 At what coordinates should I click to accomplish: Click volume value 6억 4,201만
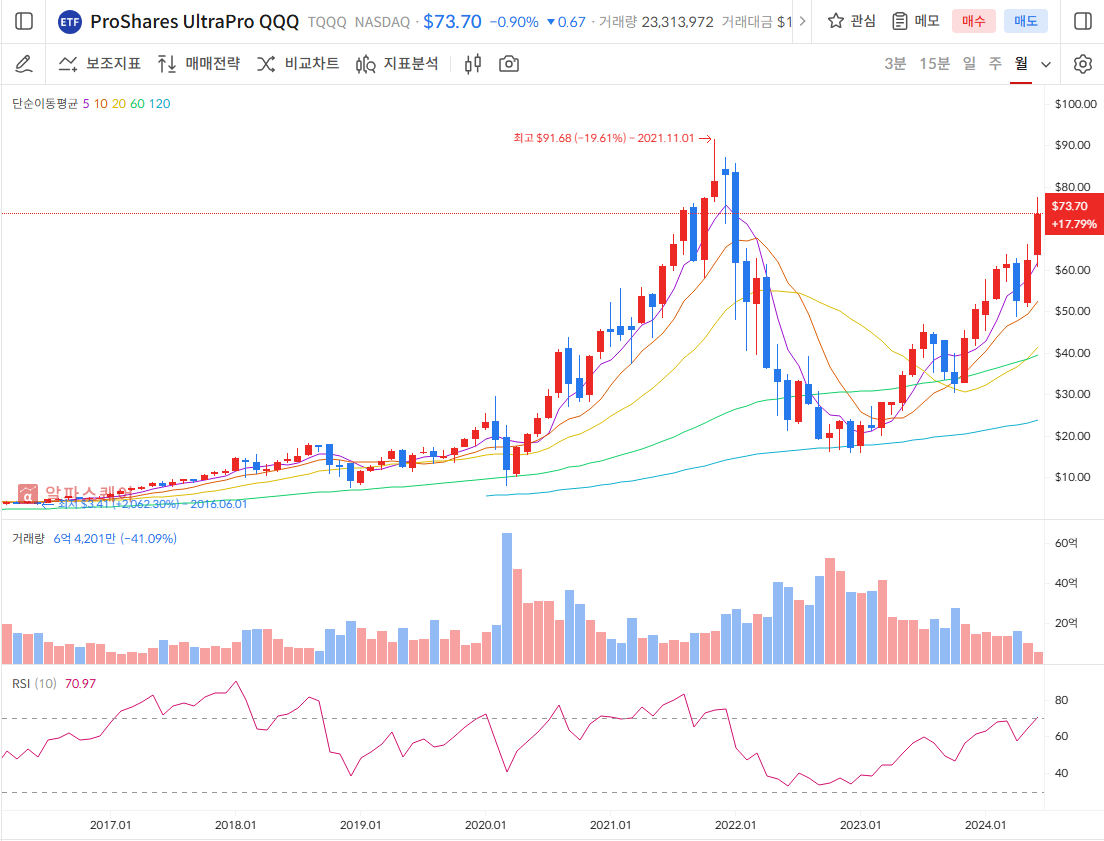tap(84, 538)
